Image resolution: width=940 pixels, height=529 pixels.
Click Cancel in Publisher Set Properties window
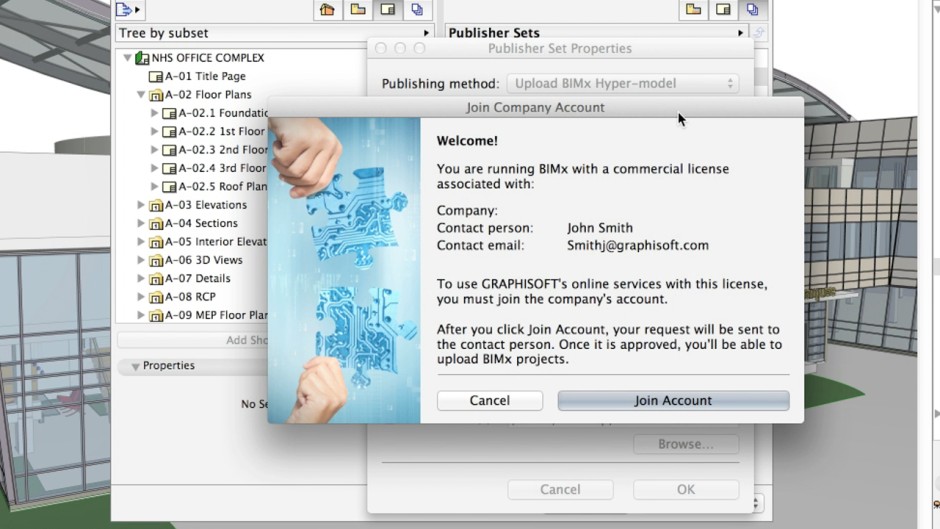pos(560,489)
